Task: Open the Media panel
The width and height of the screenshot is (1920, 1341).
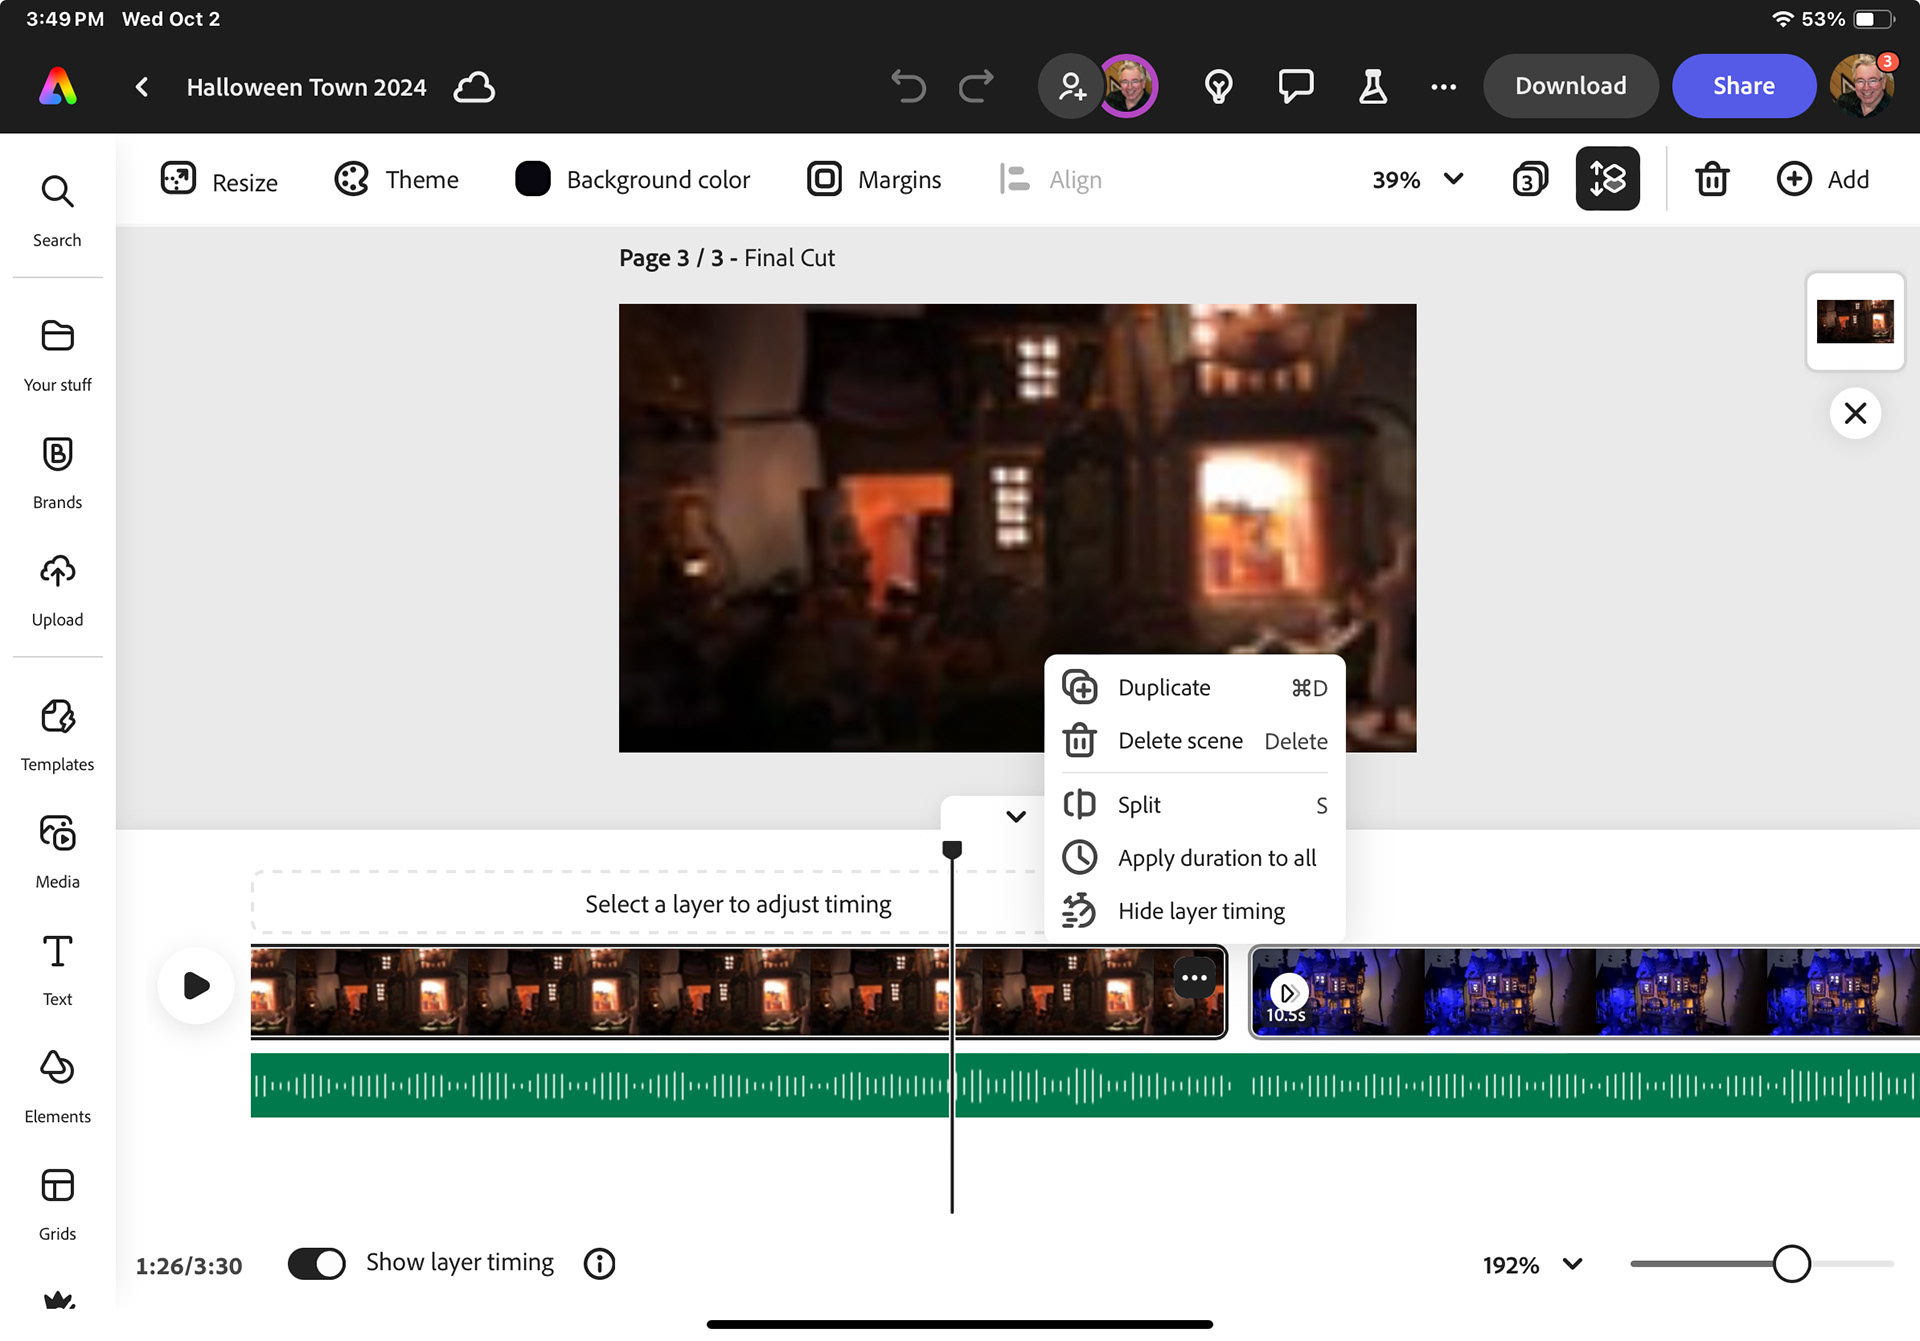Action: [57, 853]
